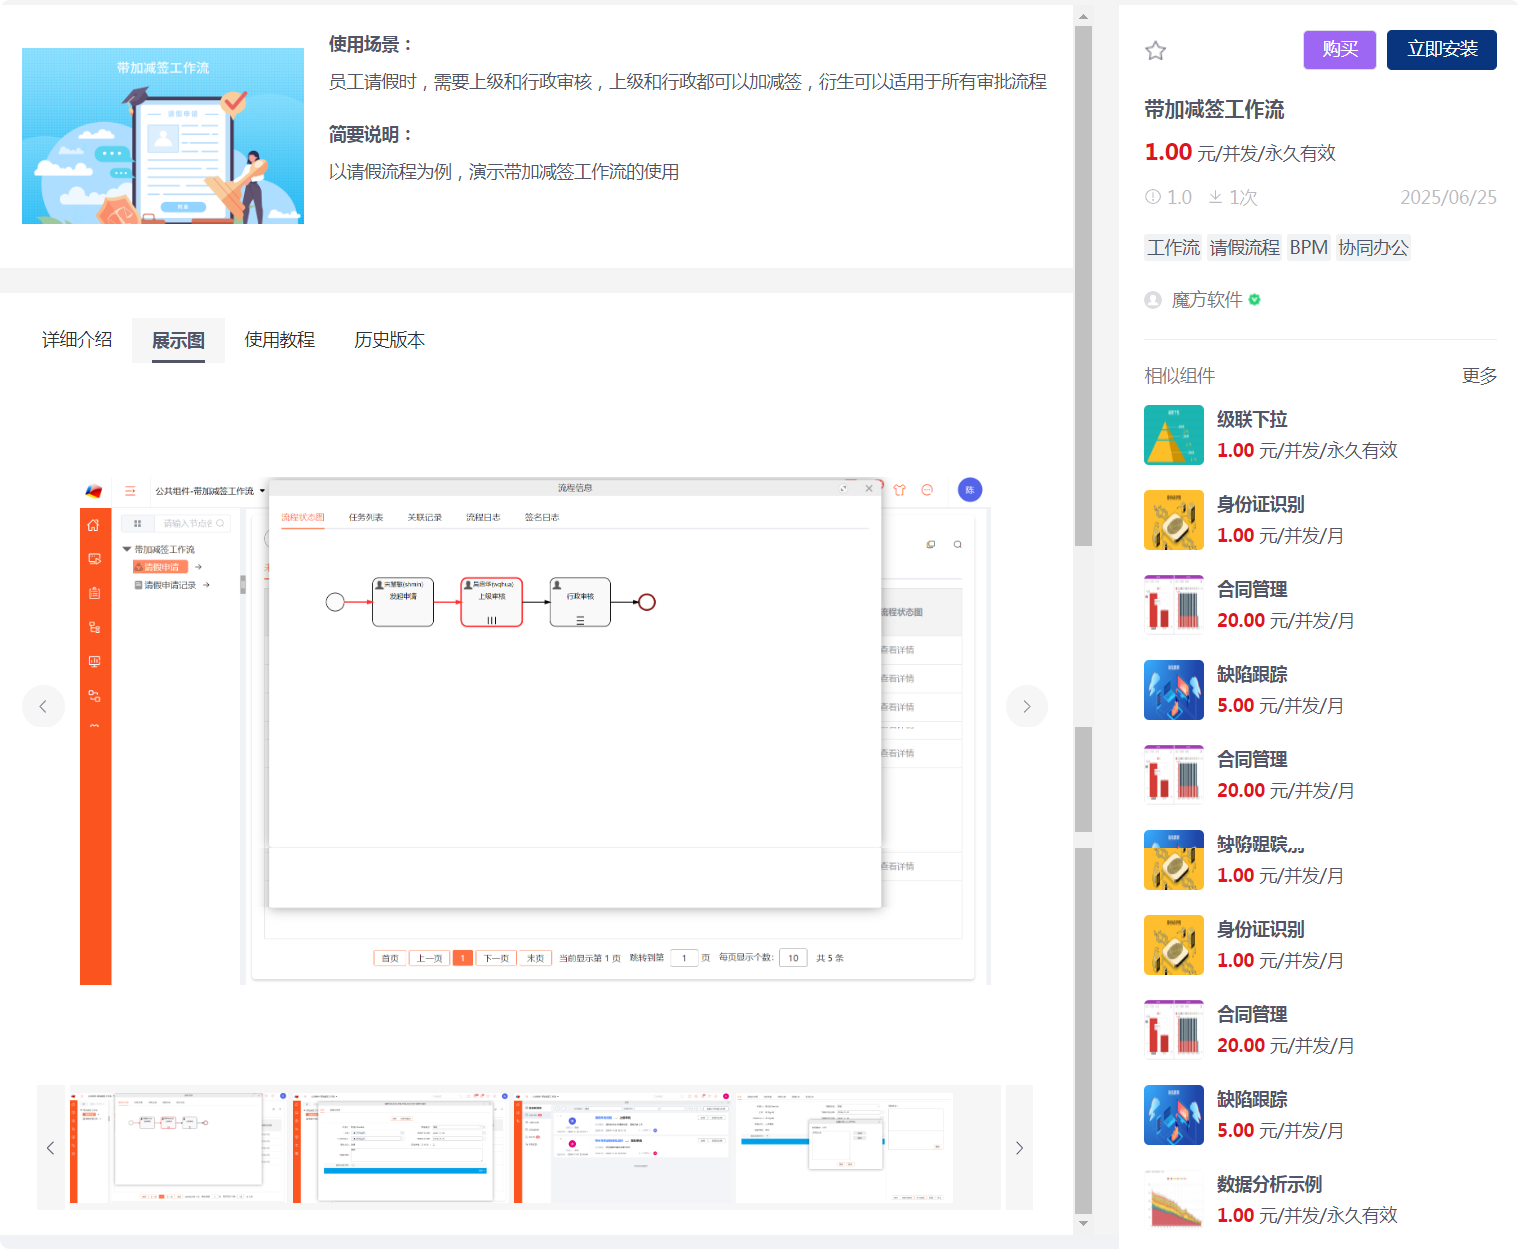Image resolution: width=1520 pixels, height=1249 pixels.
Task: Click the verified badge next to 魔方软件
Action: tap(1255, 300)
